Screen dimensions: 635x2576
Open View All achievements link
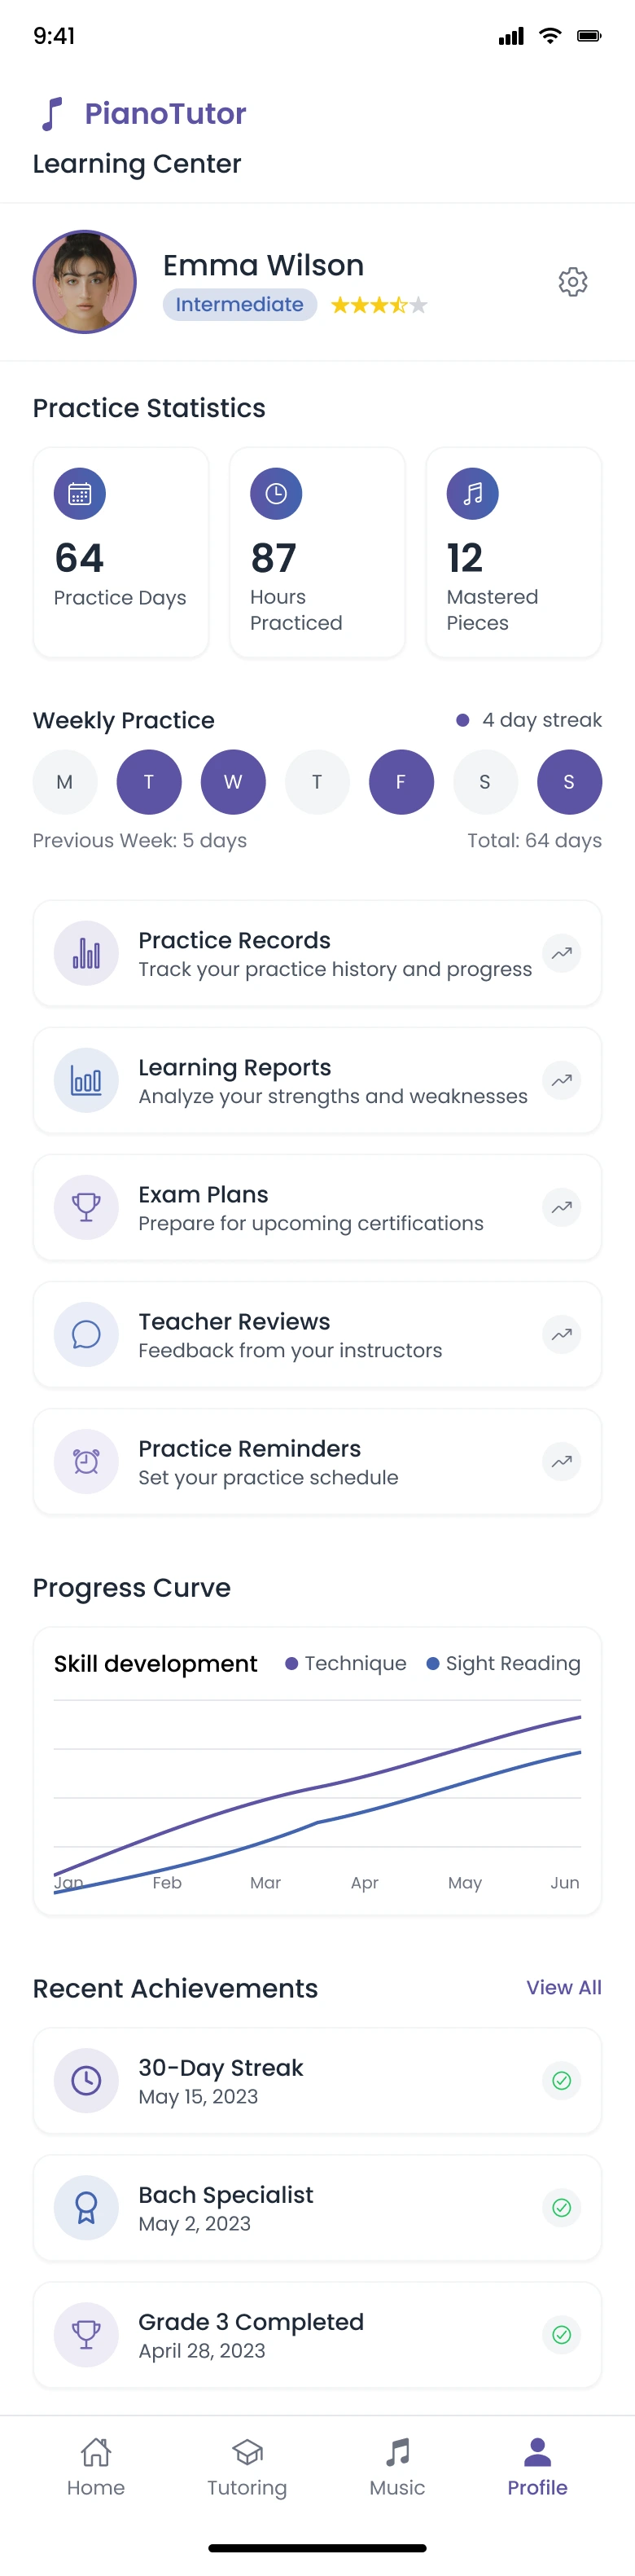click(x=564, y=1987)
